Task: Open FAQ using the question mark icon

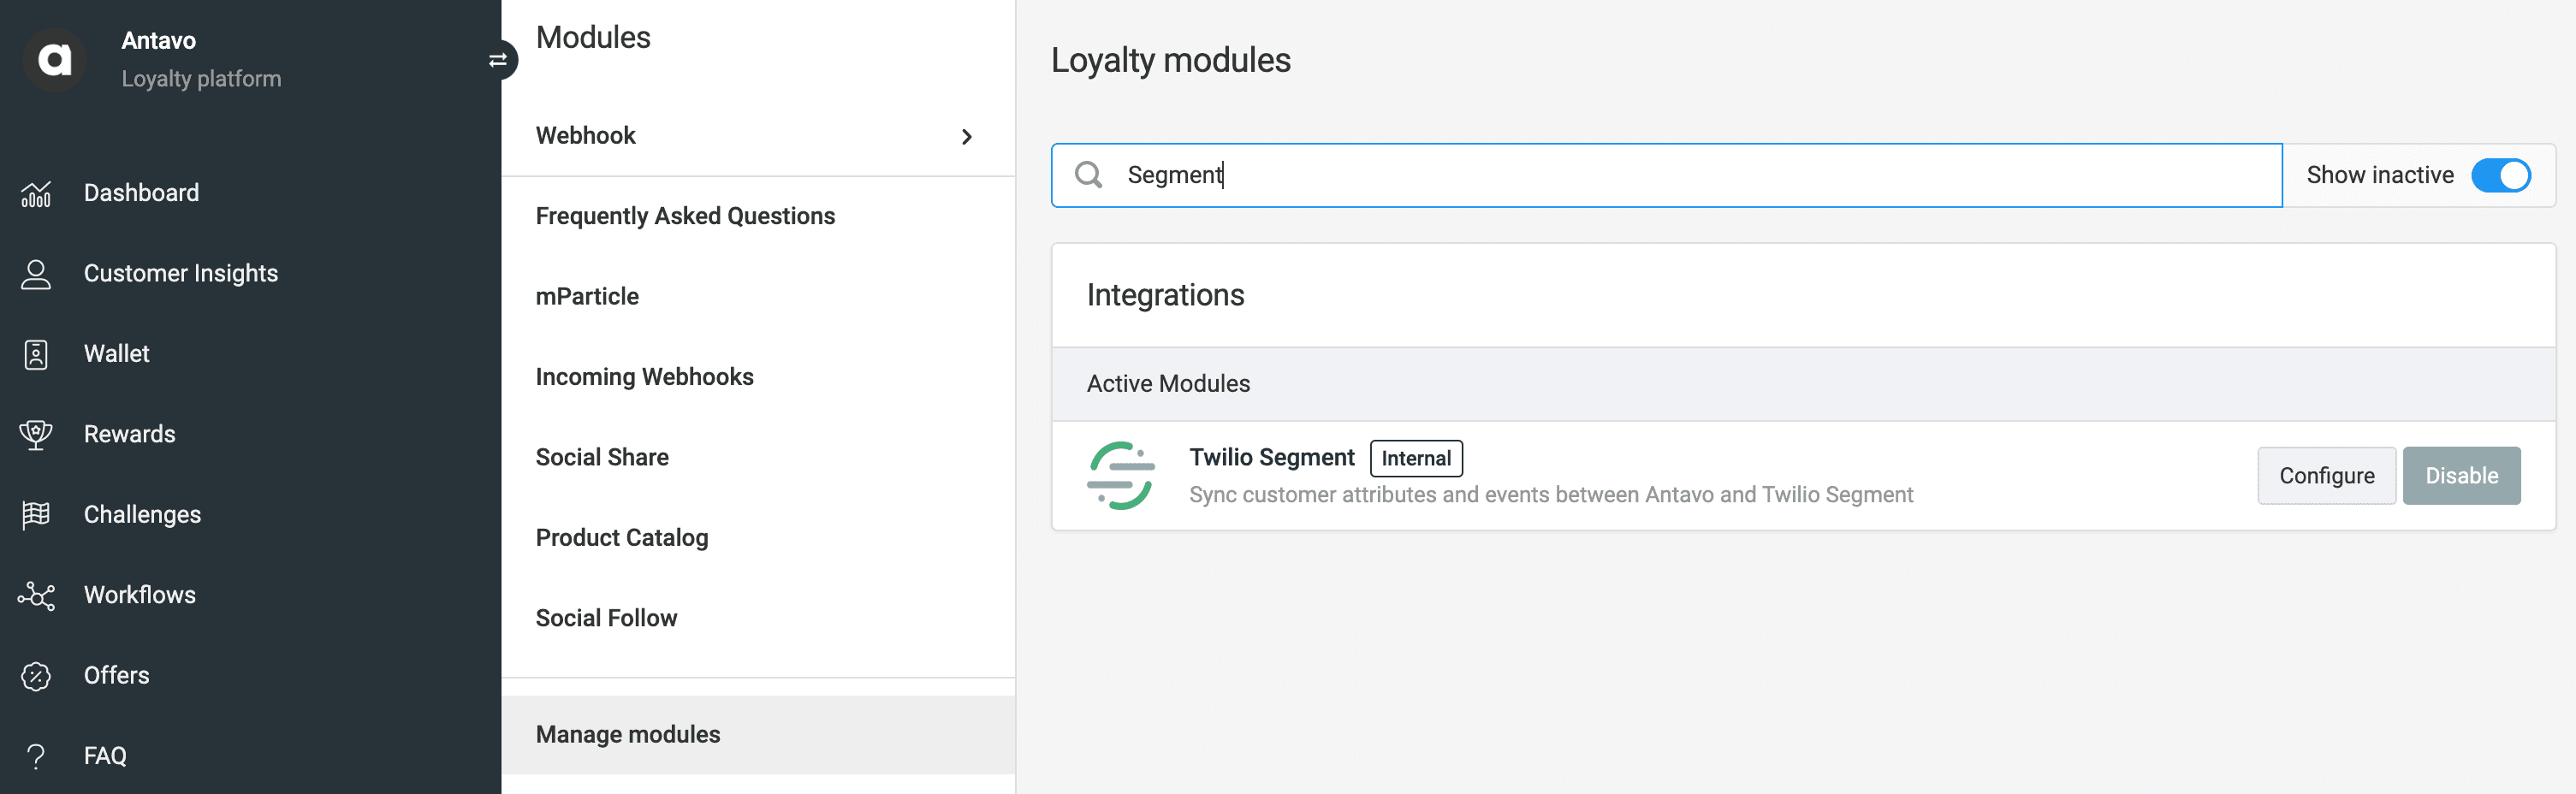Action: [36, 755]
